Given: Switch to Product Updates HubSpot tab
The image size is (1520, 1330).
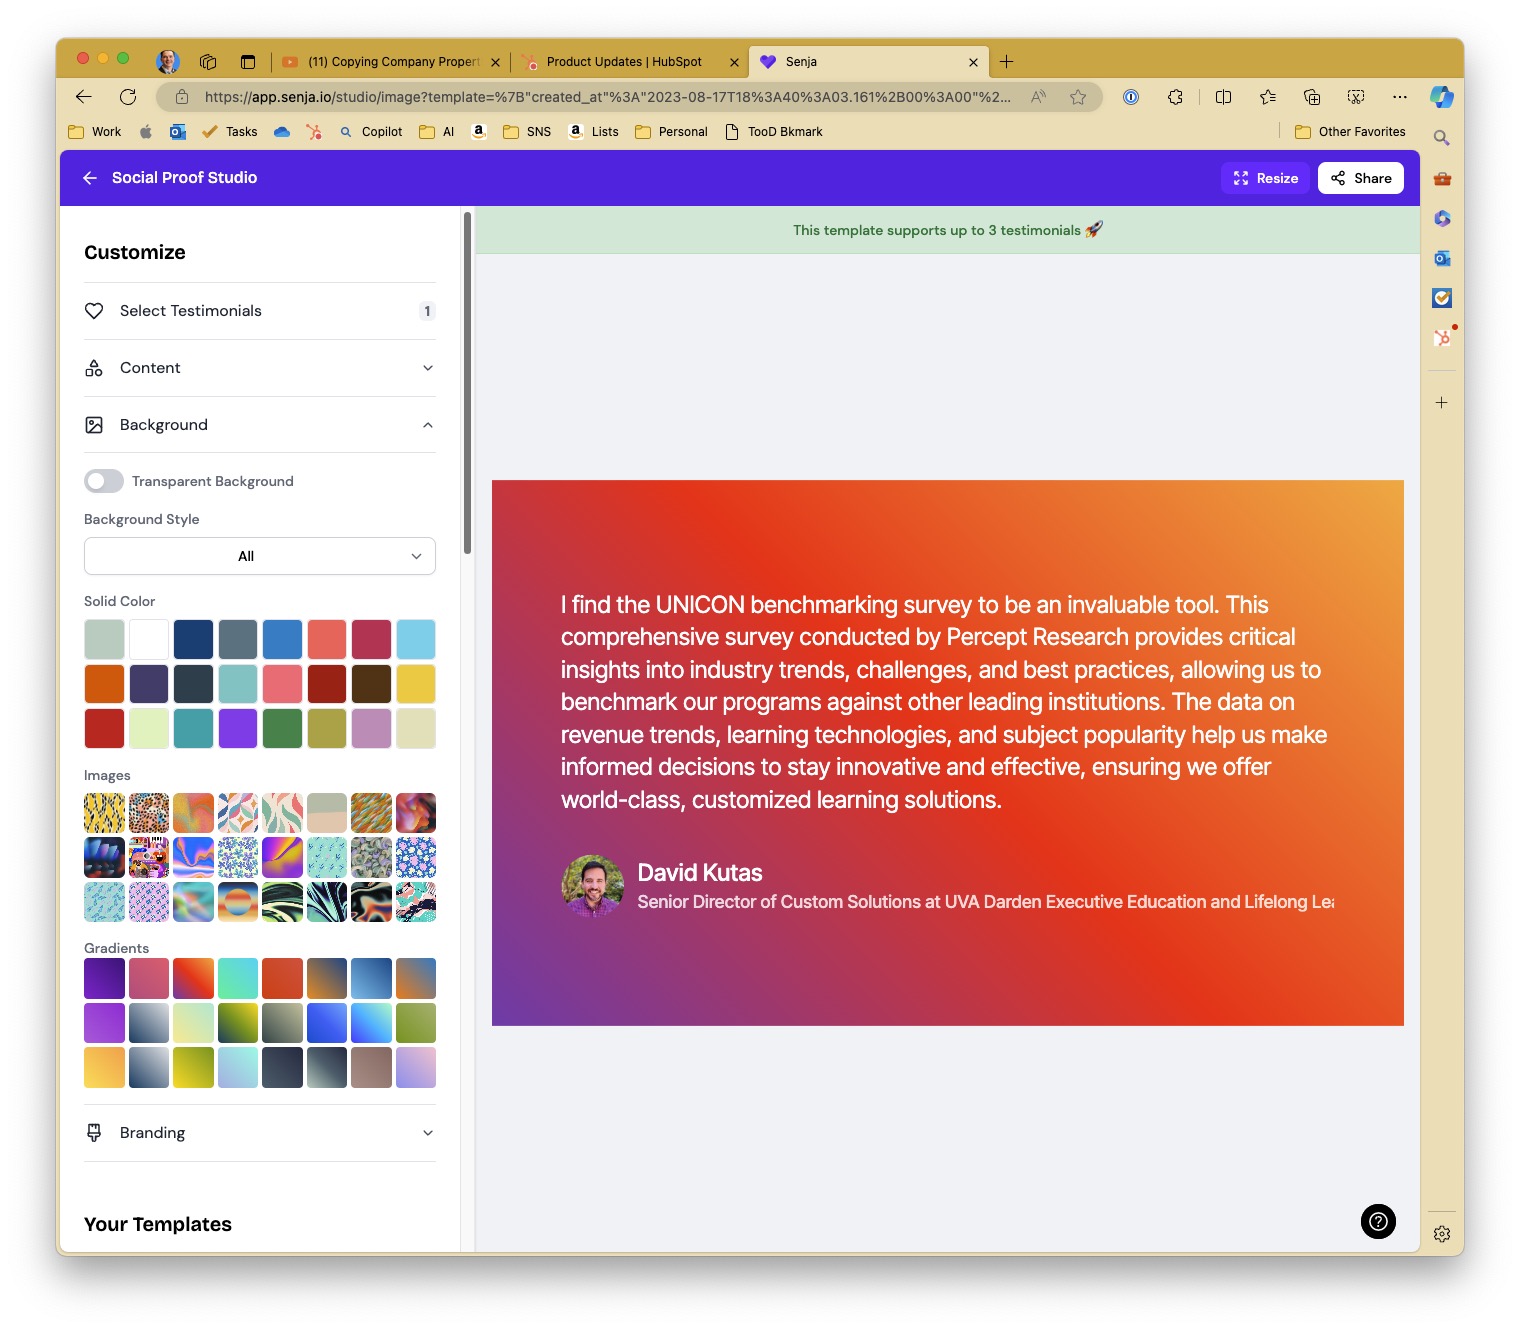Looking at the screenshot, I should click(x=624, y=62).
